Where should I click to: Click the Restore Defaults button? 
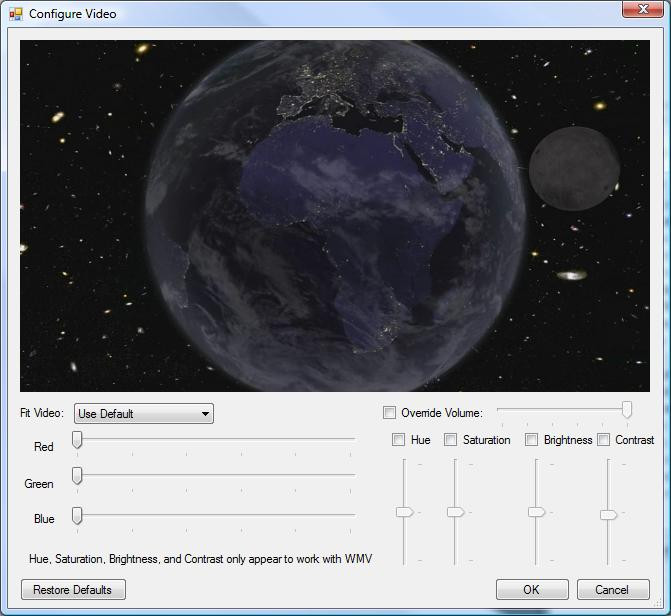73,589
